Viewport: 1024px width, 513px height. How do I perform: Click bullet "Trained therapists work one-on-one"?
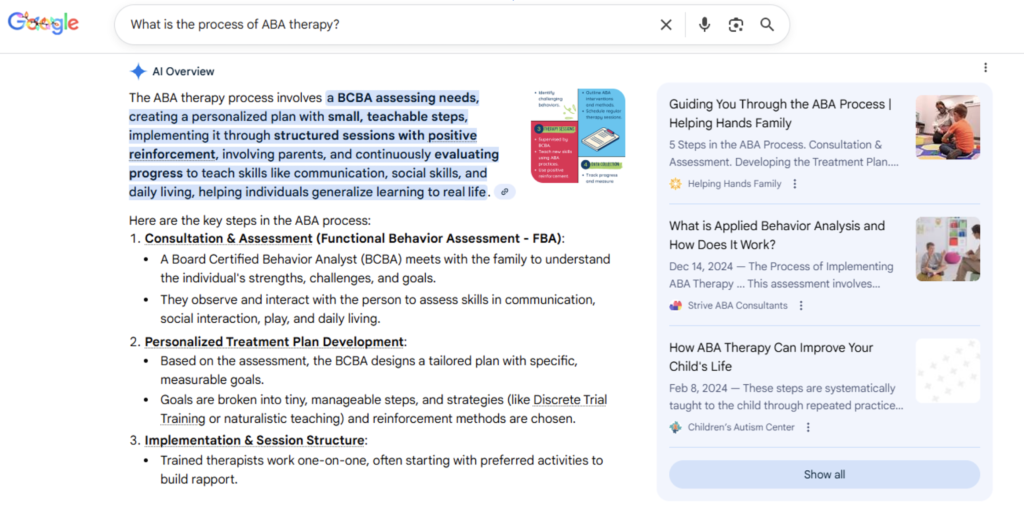[381, 470]
